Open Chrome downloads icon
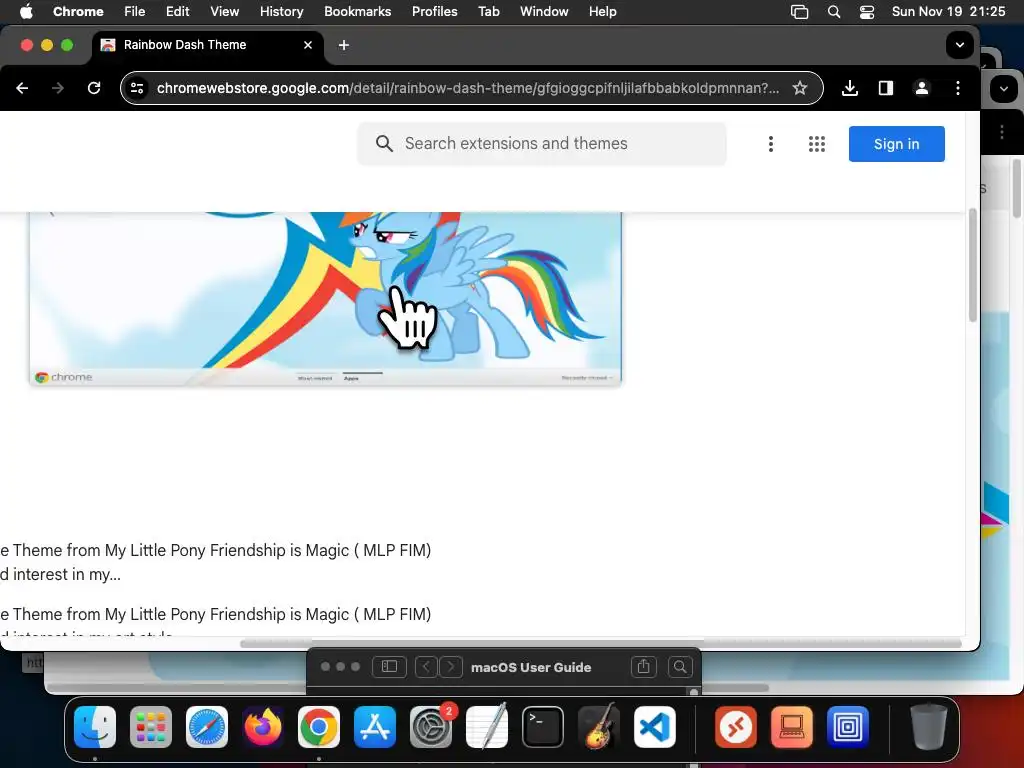The width and height of the screenshot is (1024, 768). (x=850, y=88)
